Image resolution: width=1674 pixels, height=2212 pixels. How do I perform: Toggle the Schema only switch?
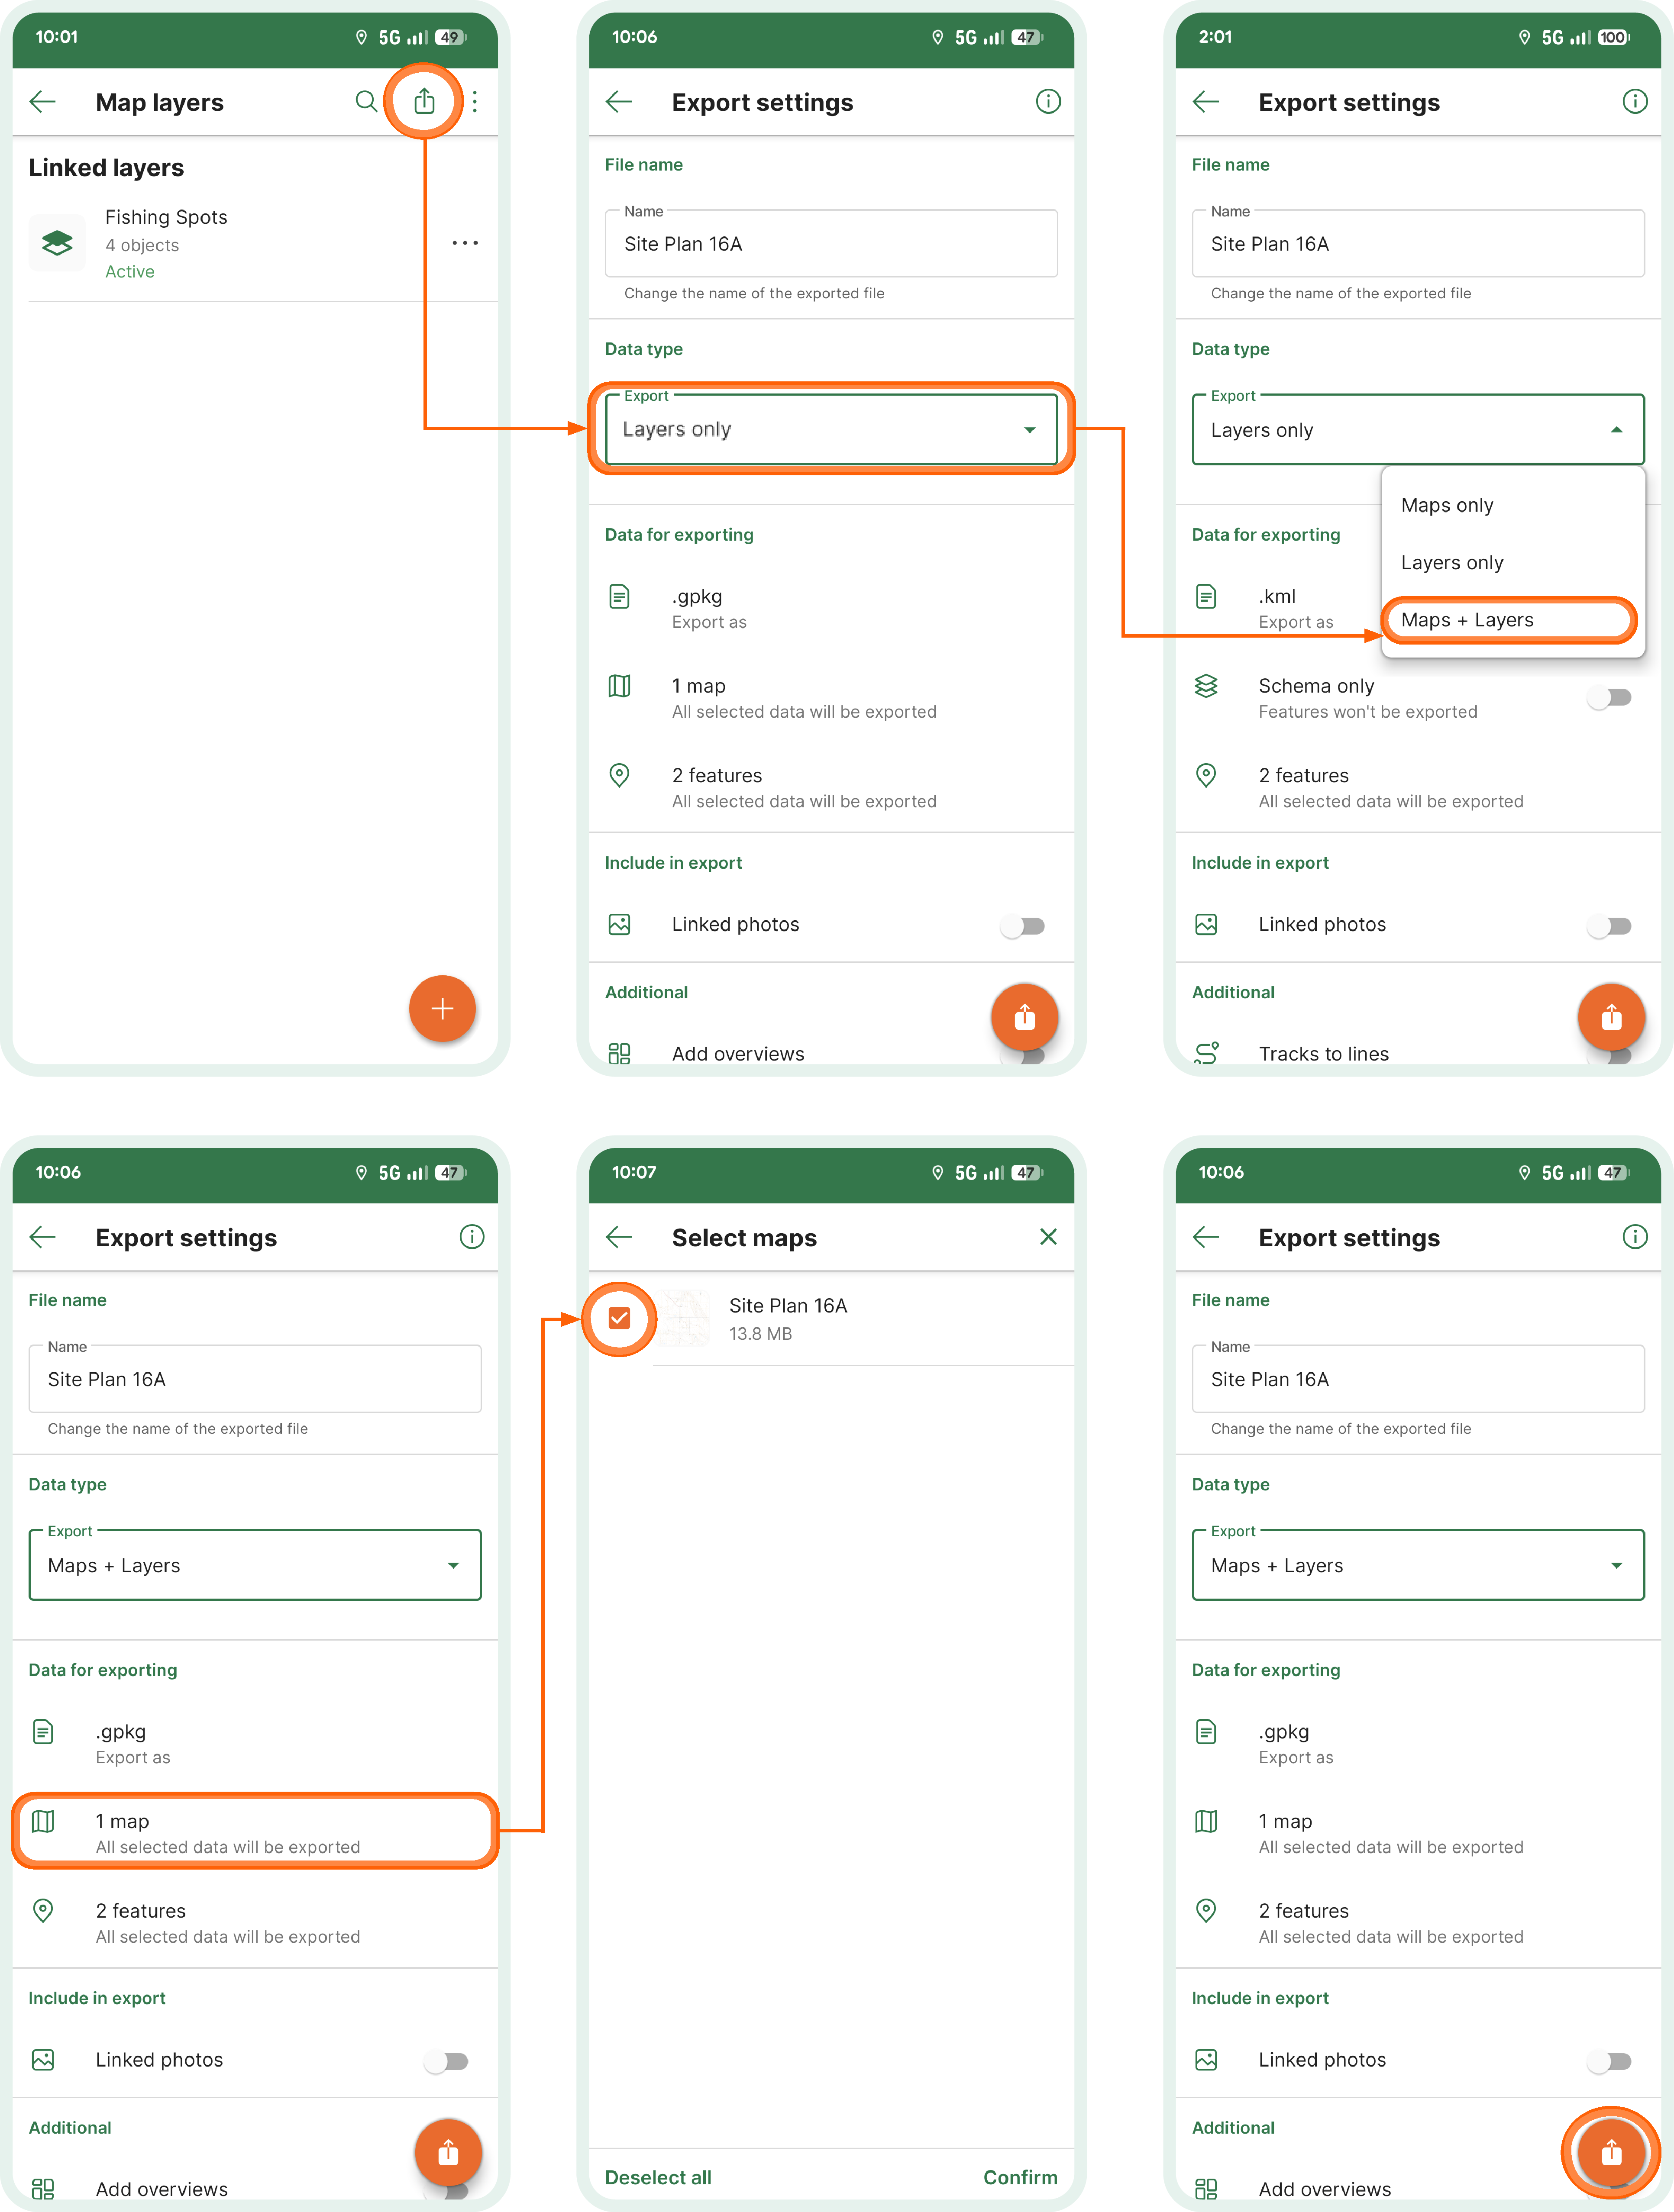click(x=1609, y=697)
